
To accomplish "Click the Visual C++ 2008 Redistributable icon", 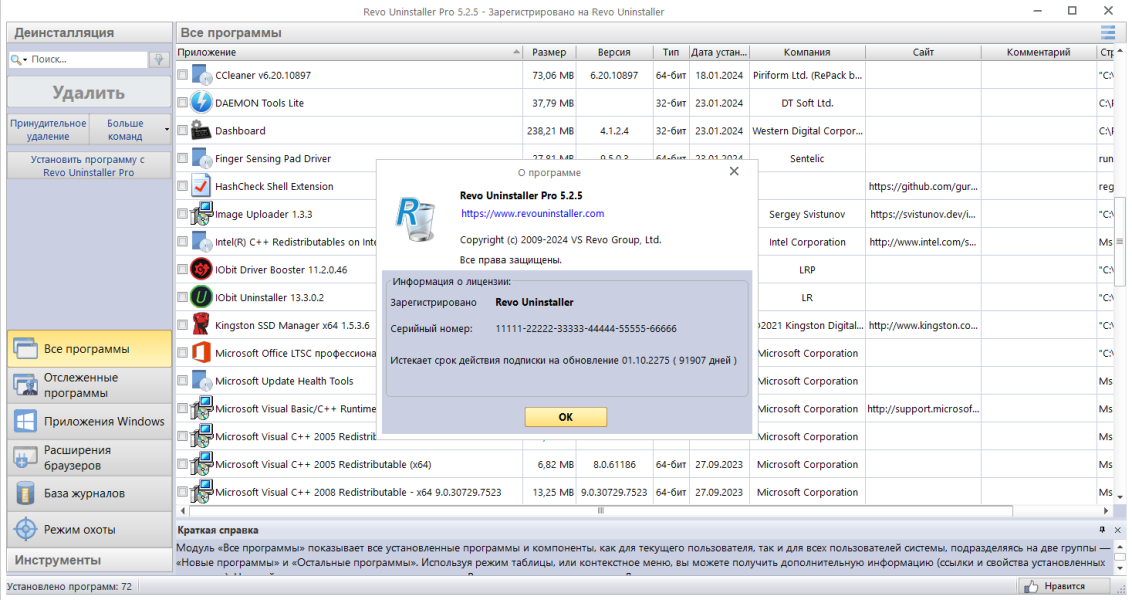I will click(201, 492).
